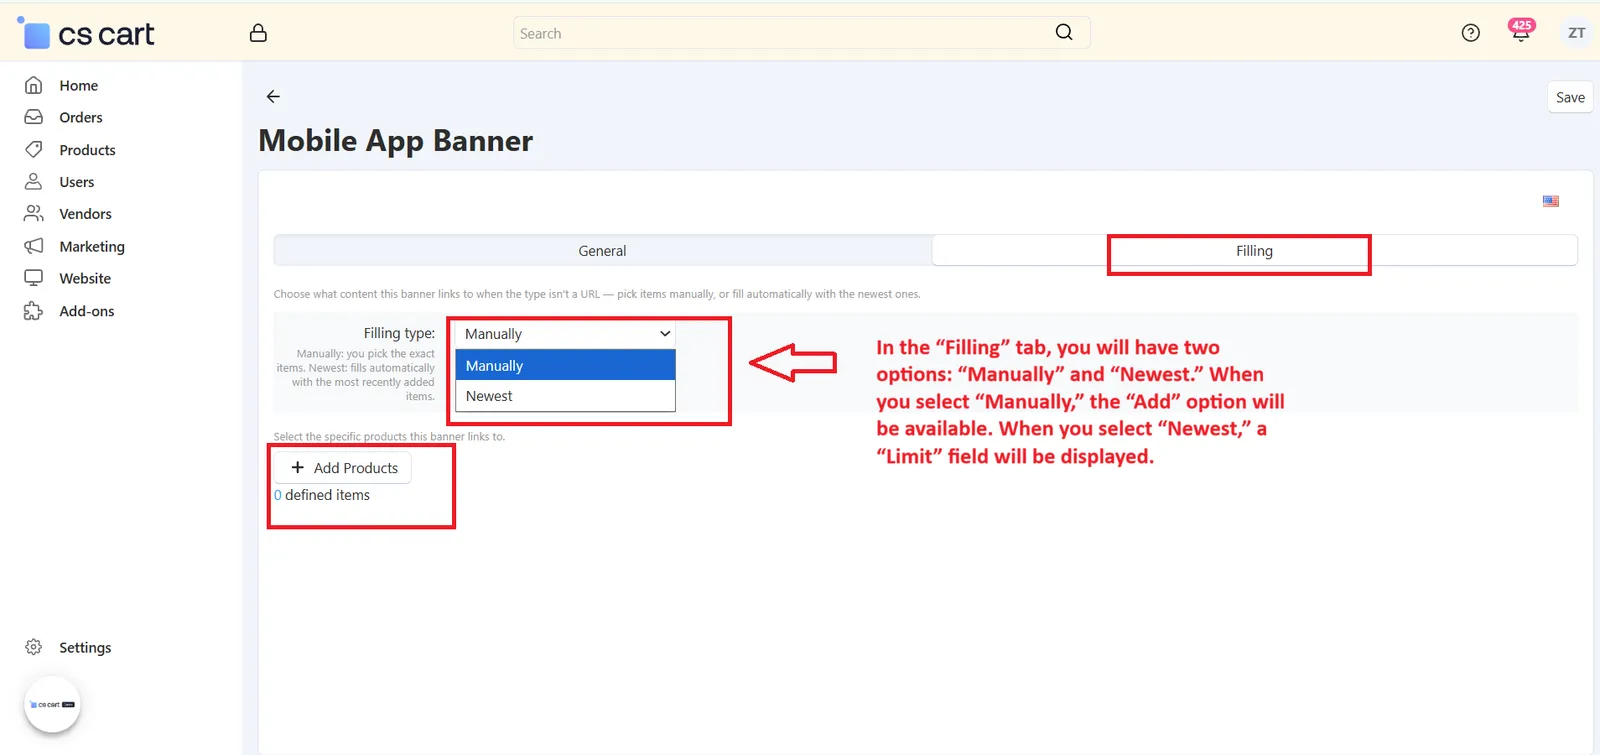Viewport: 1600px width, 755px height.
Task: Click the Marketing megaphone icon
Action: pos(34,246)
